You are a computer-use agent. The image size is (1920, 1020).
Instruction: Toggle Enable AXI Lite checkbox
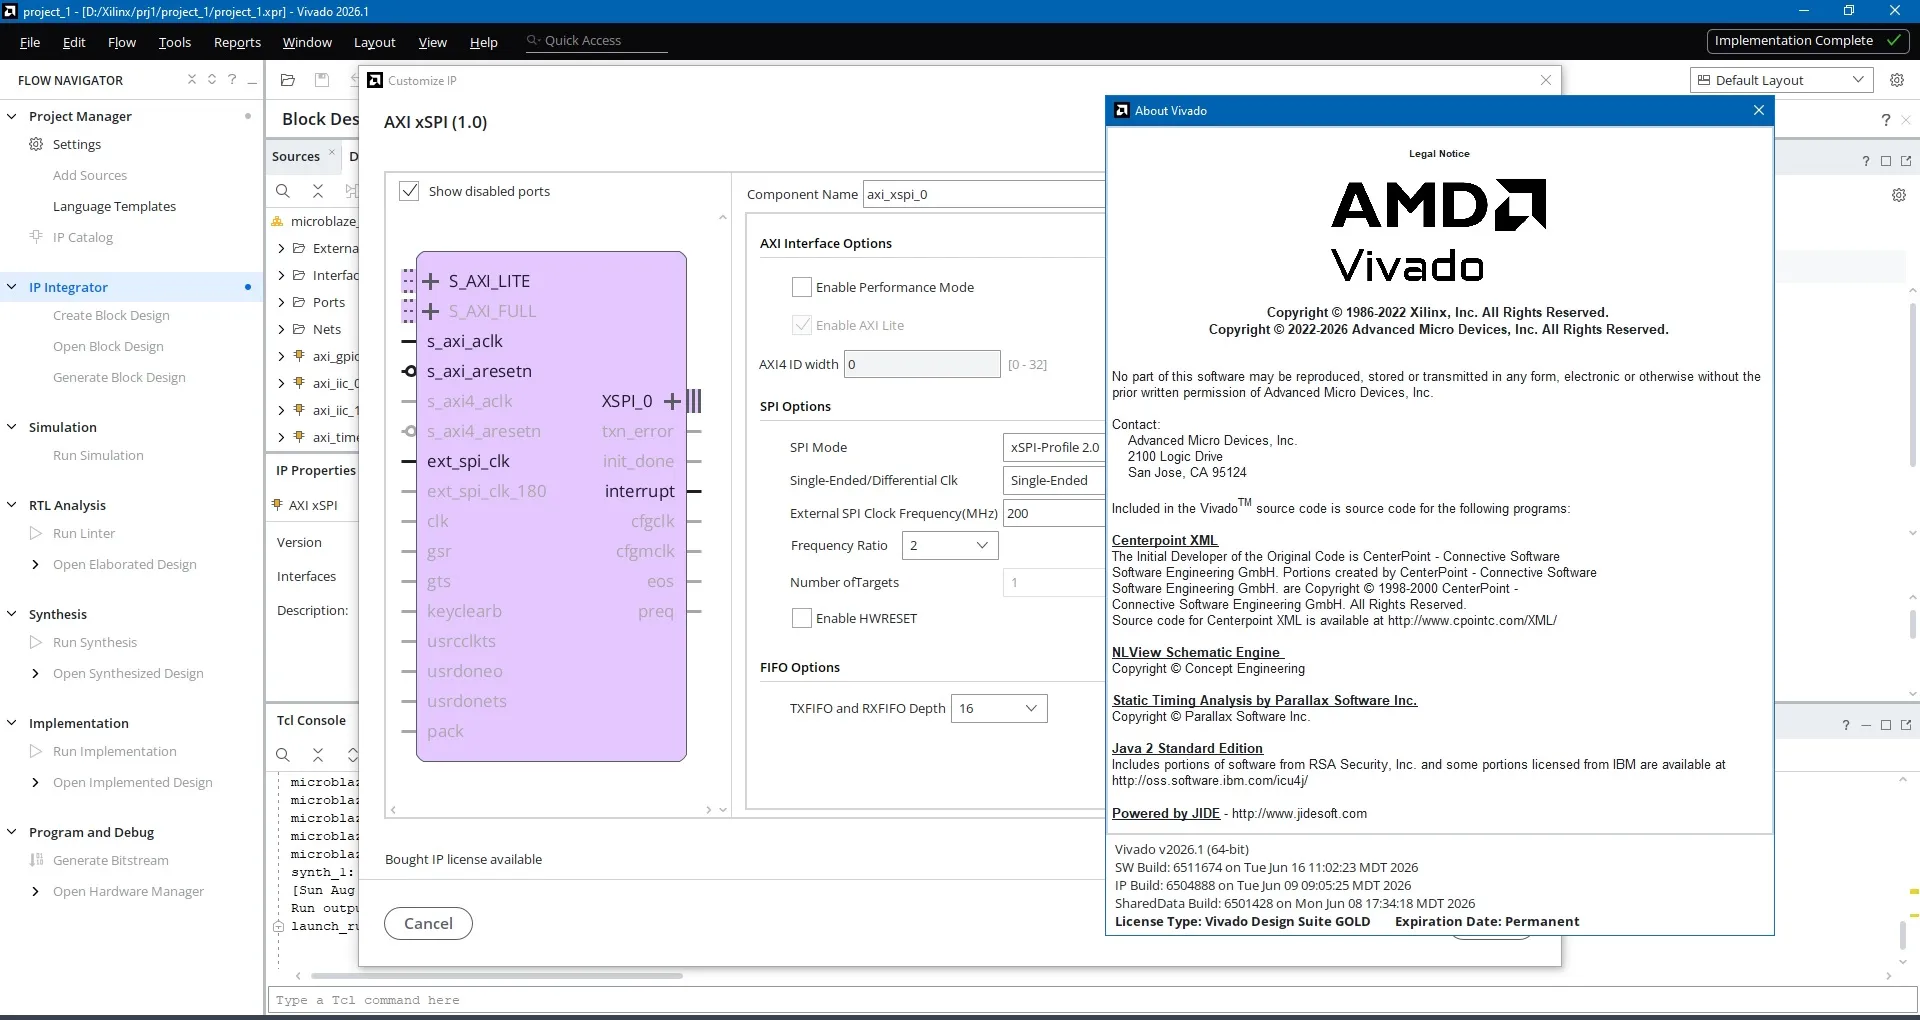click(x=802, y=325)
